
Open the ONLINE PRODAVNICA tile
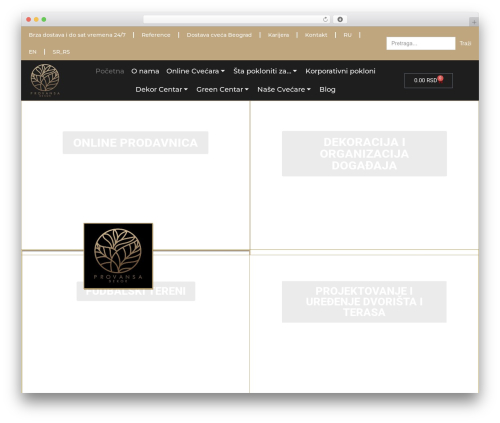click(x=135, y=143)
